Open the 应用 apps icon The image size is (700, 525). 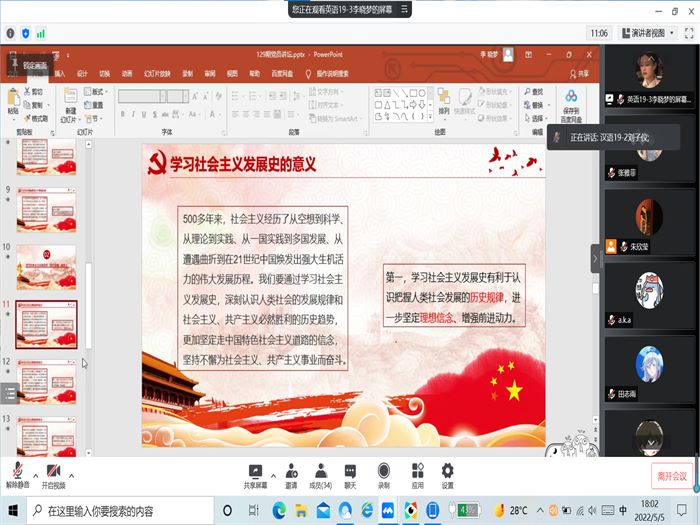(417, 474)
